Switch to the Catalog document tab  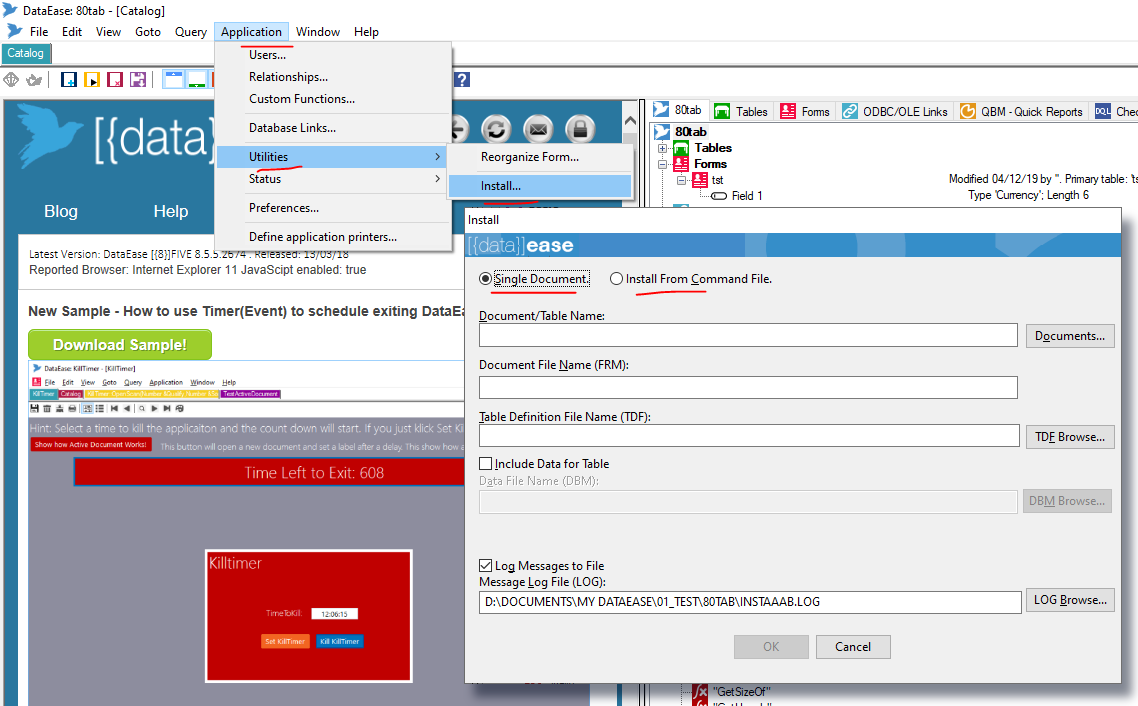[25, 53]
